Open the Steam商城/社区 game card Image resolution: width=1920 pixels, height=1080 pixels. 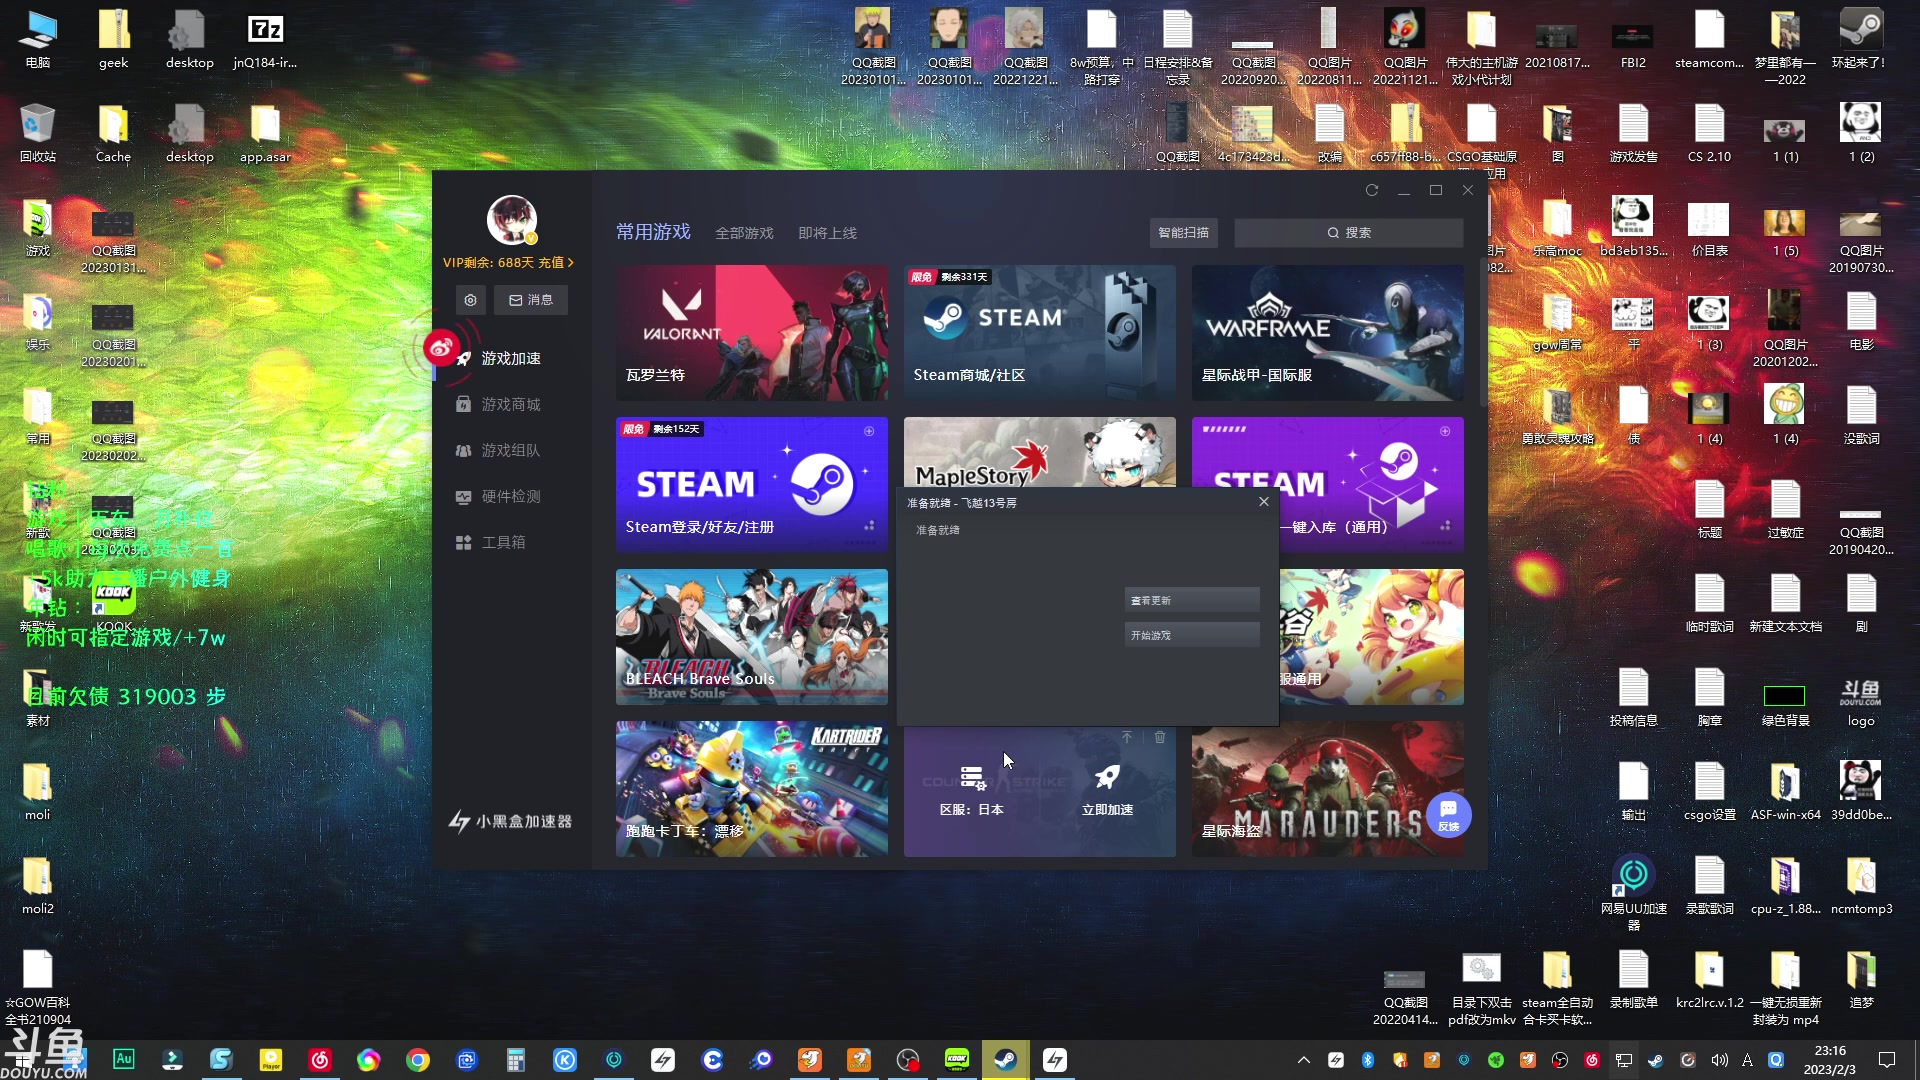pyautogui.click(x=1040, y=333)
